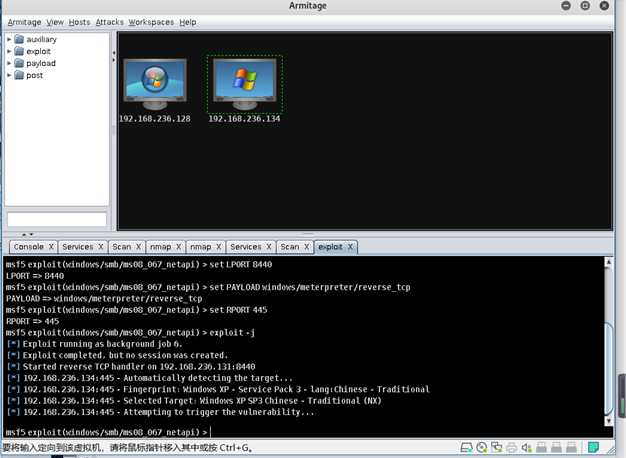Click 'Exploit completed, but no session' line
626x458 pixels.
[117, 355]
